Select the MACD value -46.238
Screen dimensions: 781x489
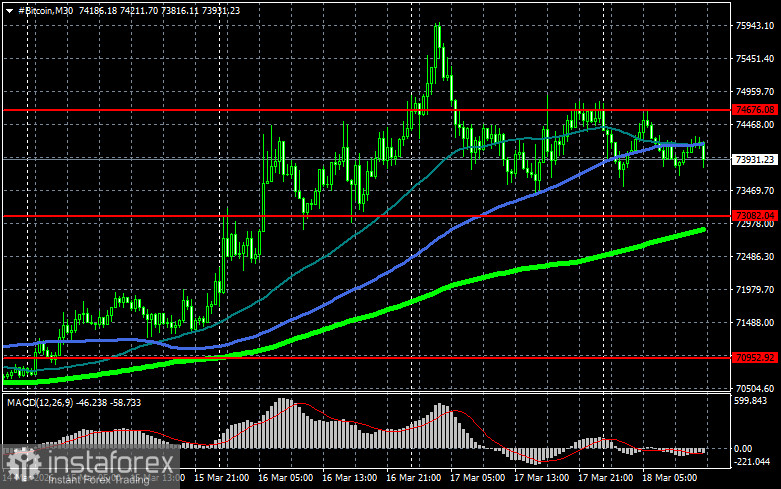(x=93, y=402)
